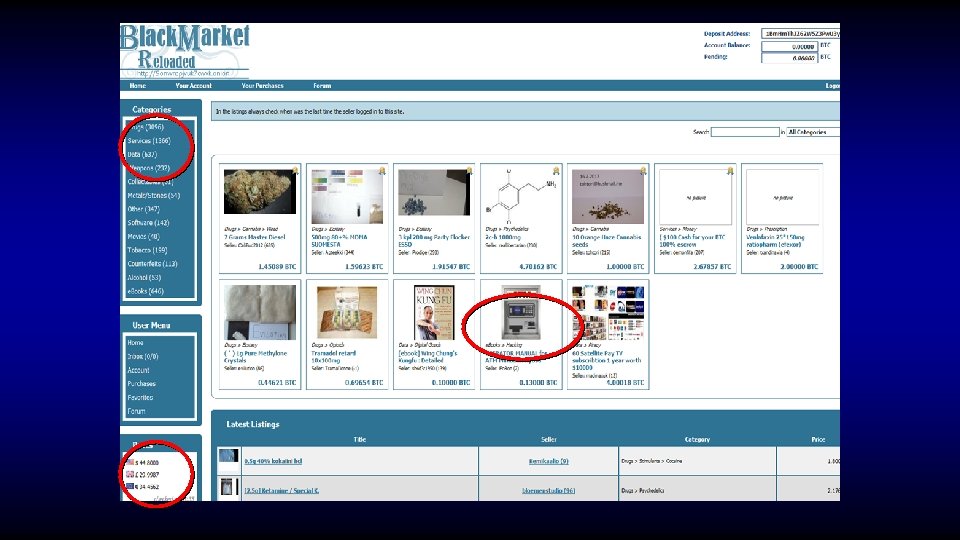Open the kokaiini hcl row thumbnail

(228, 456)
